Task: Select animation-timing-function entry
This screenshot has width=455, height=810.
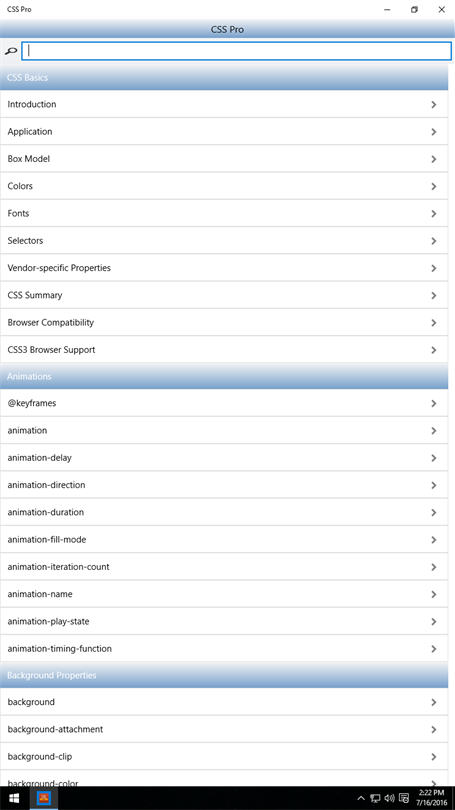Action: (x=224, y=648)
